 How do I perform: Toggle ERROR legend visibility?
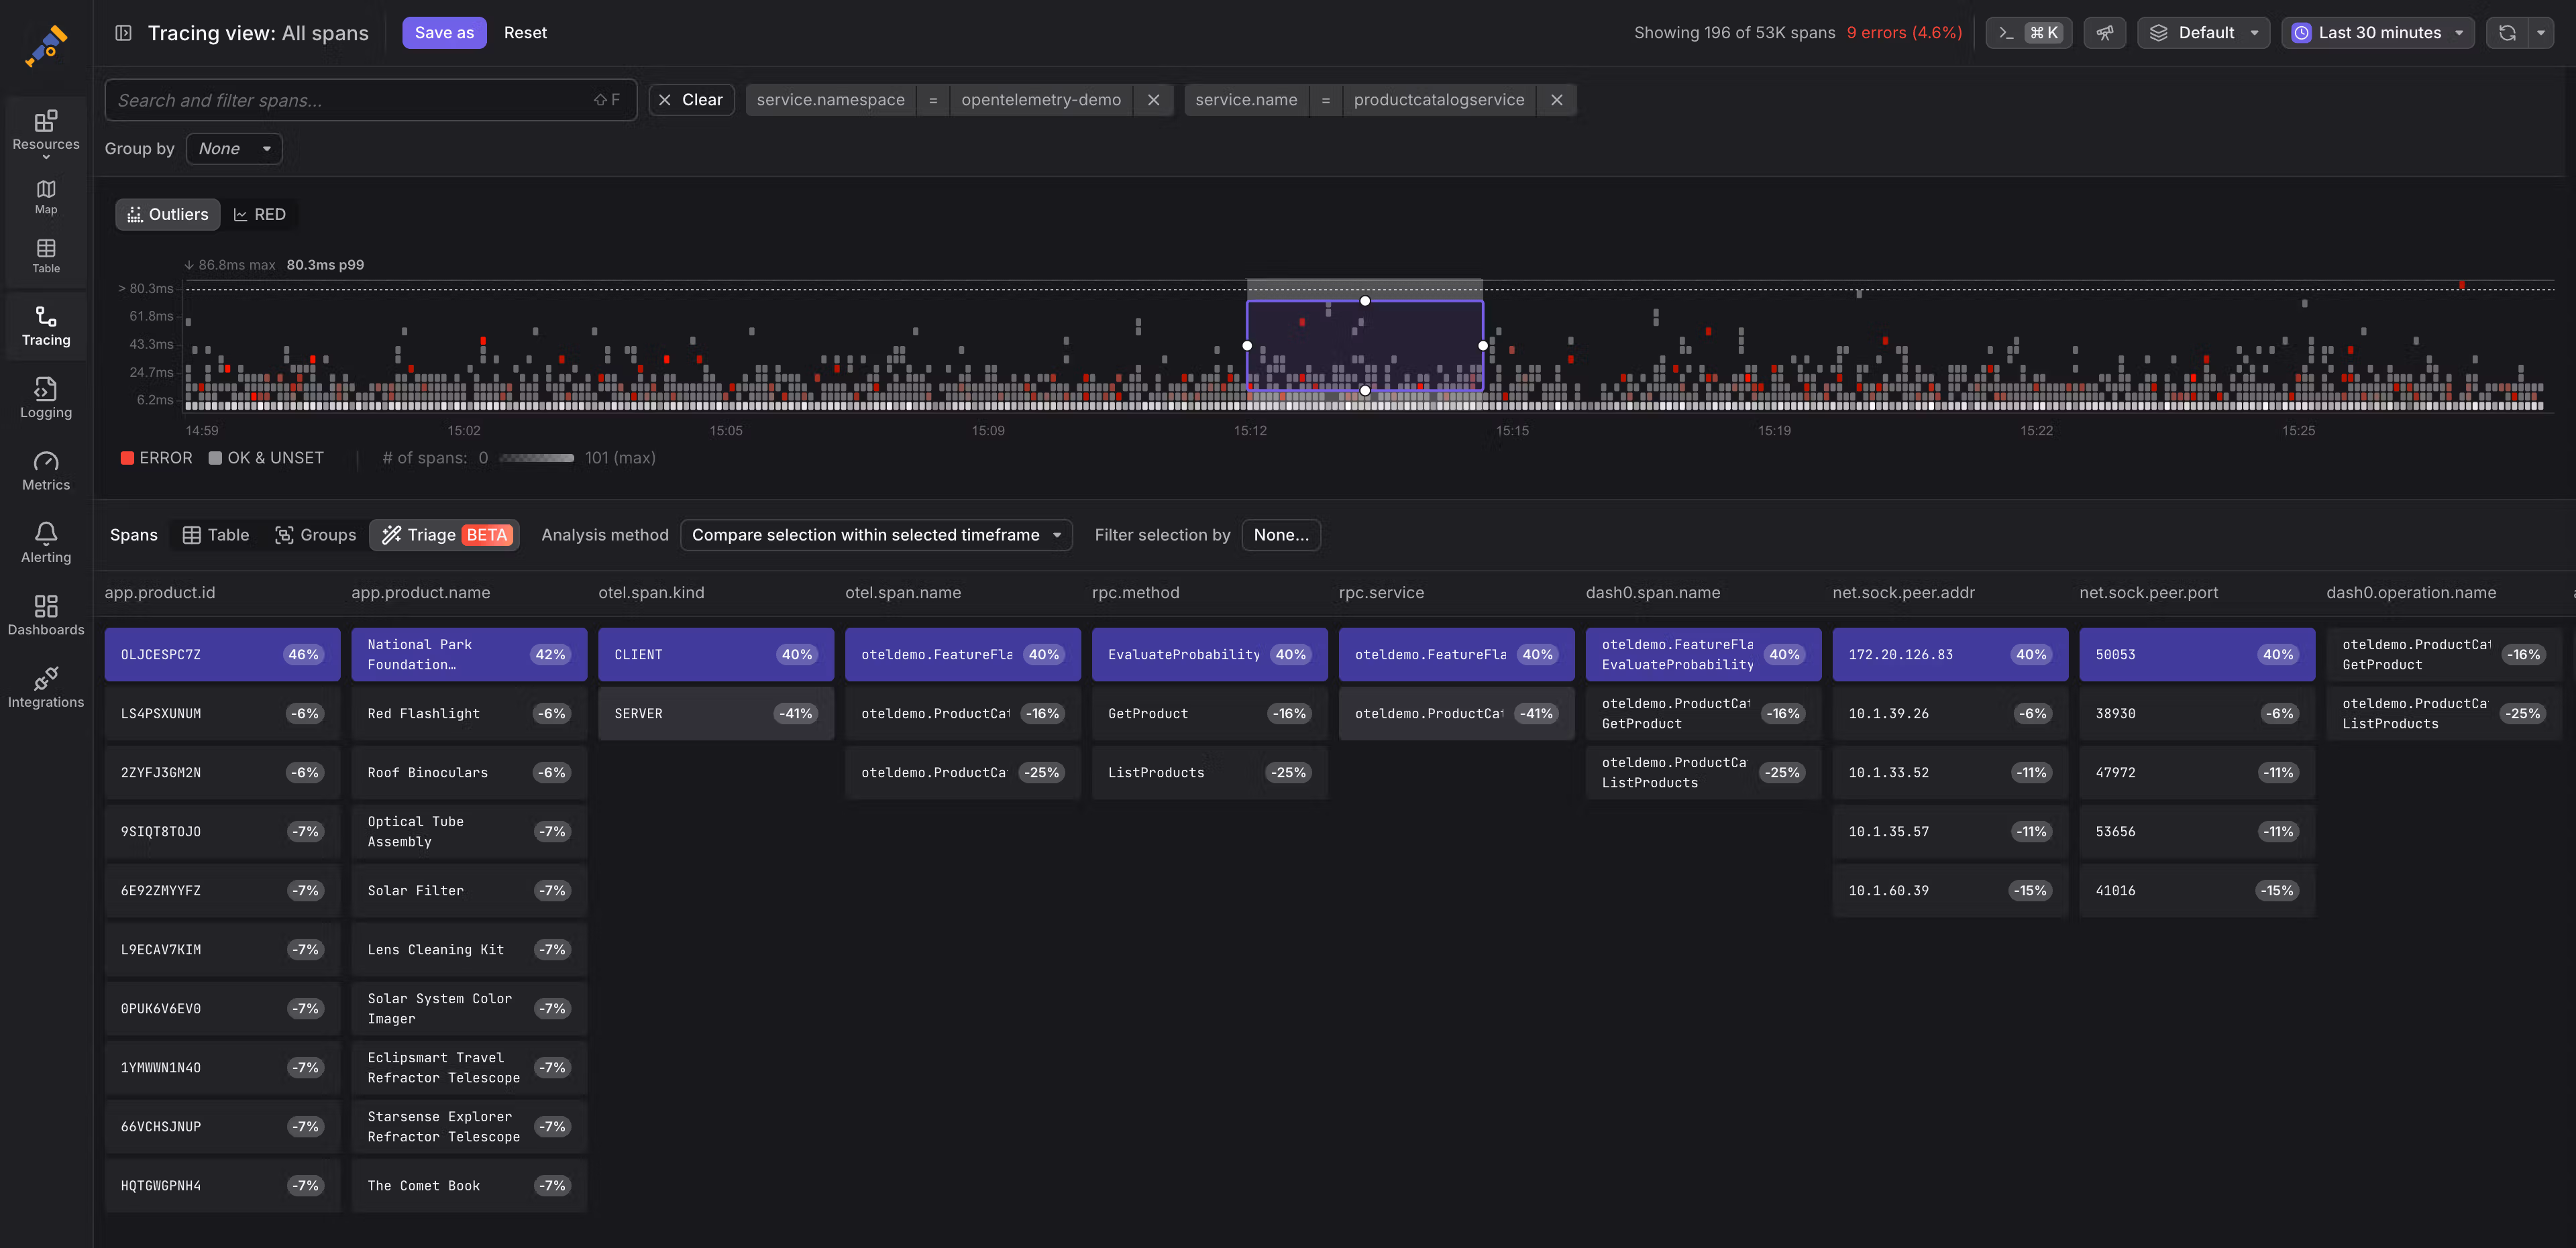click(x=156, y=458)
